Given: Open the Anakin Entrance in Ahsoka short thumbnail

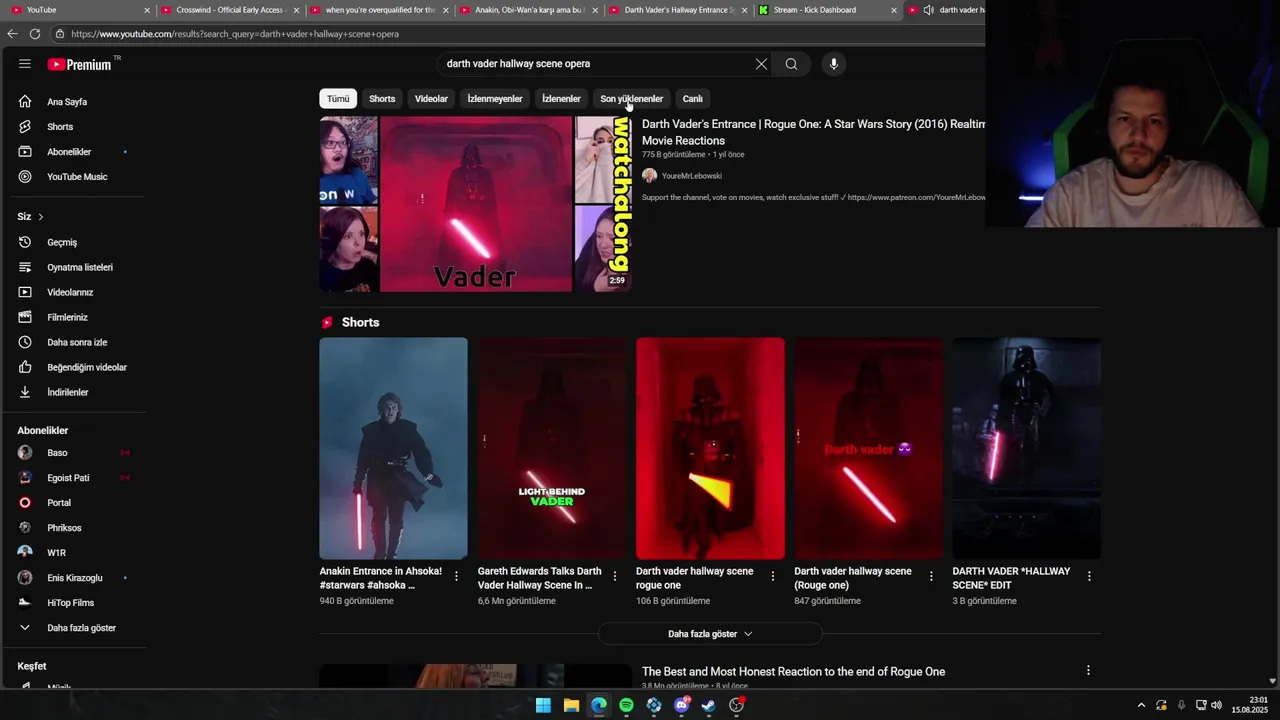Looking at the screenshot, I should (393, 448).
